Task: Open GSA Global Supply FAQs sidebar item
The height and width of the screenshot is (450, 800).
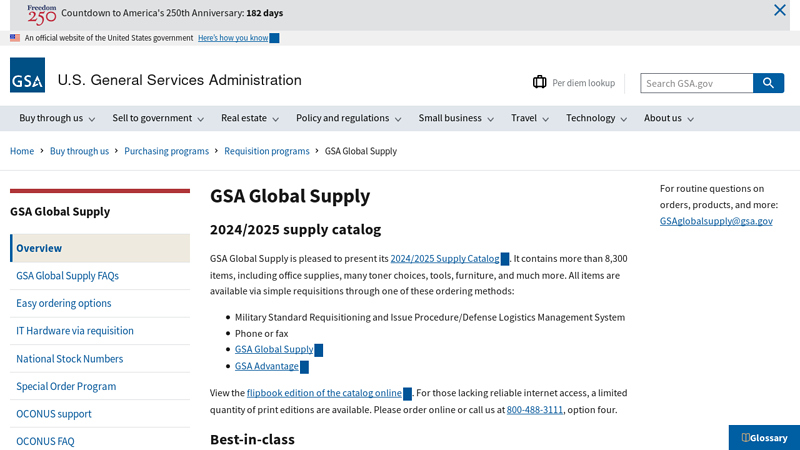Action: click(x=100, y=276)
